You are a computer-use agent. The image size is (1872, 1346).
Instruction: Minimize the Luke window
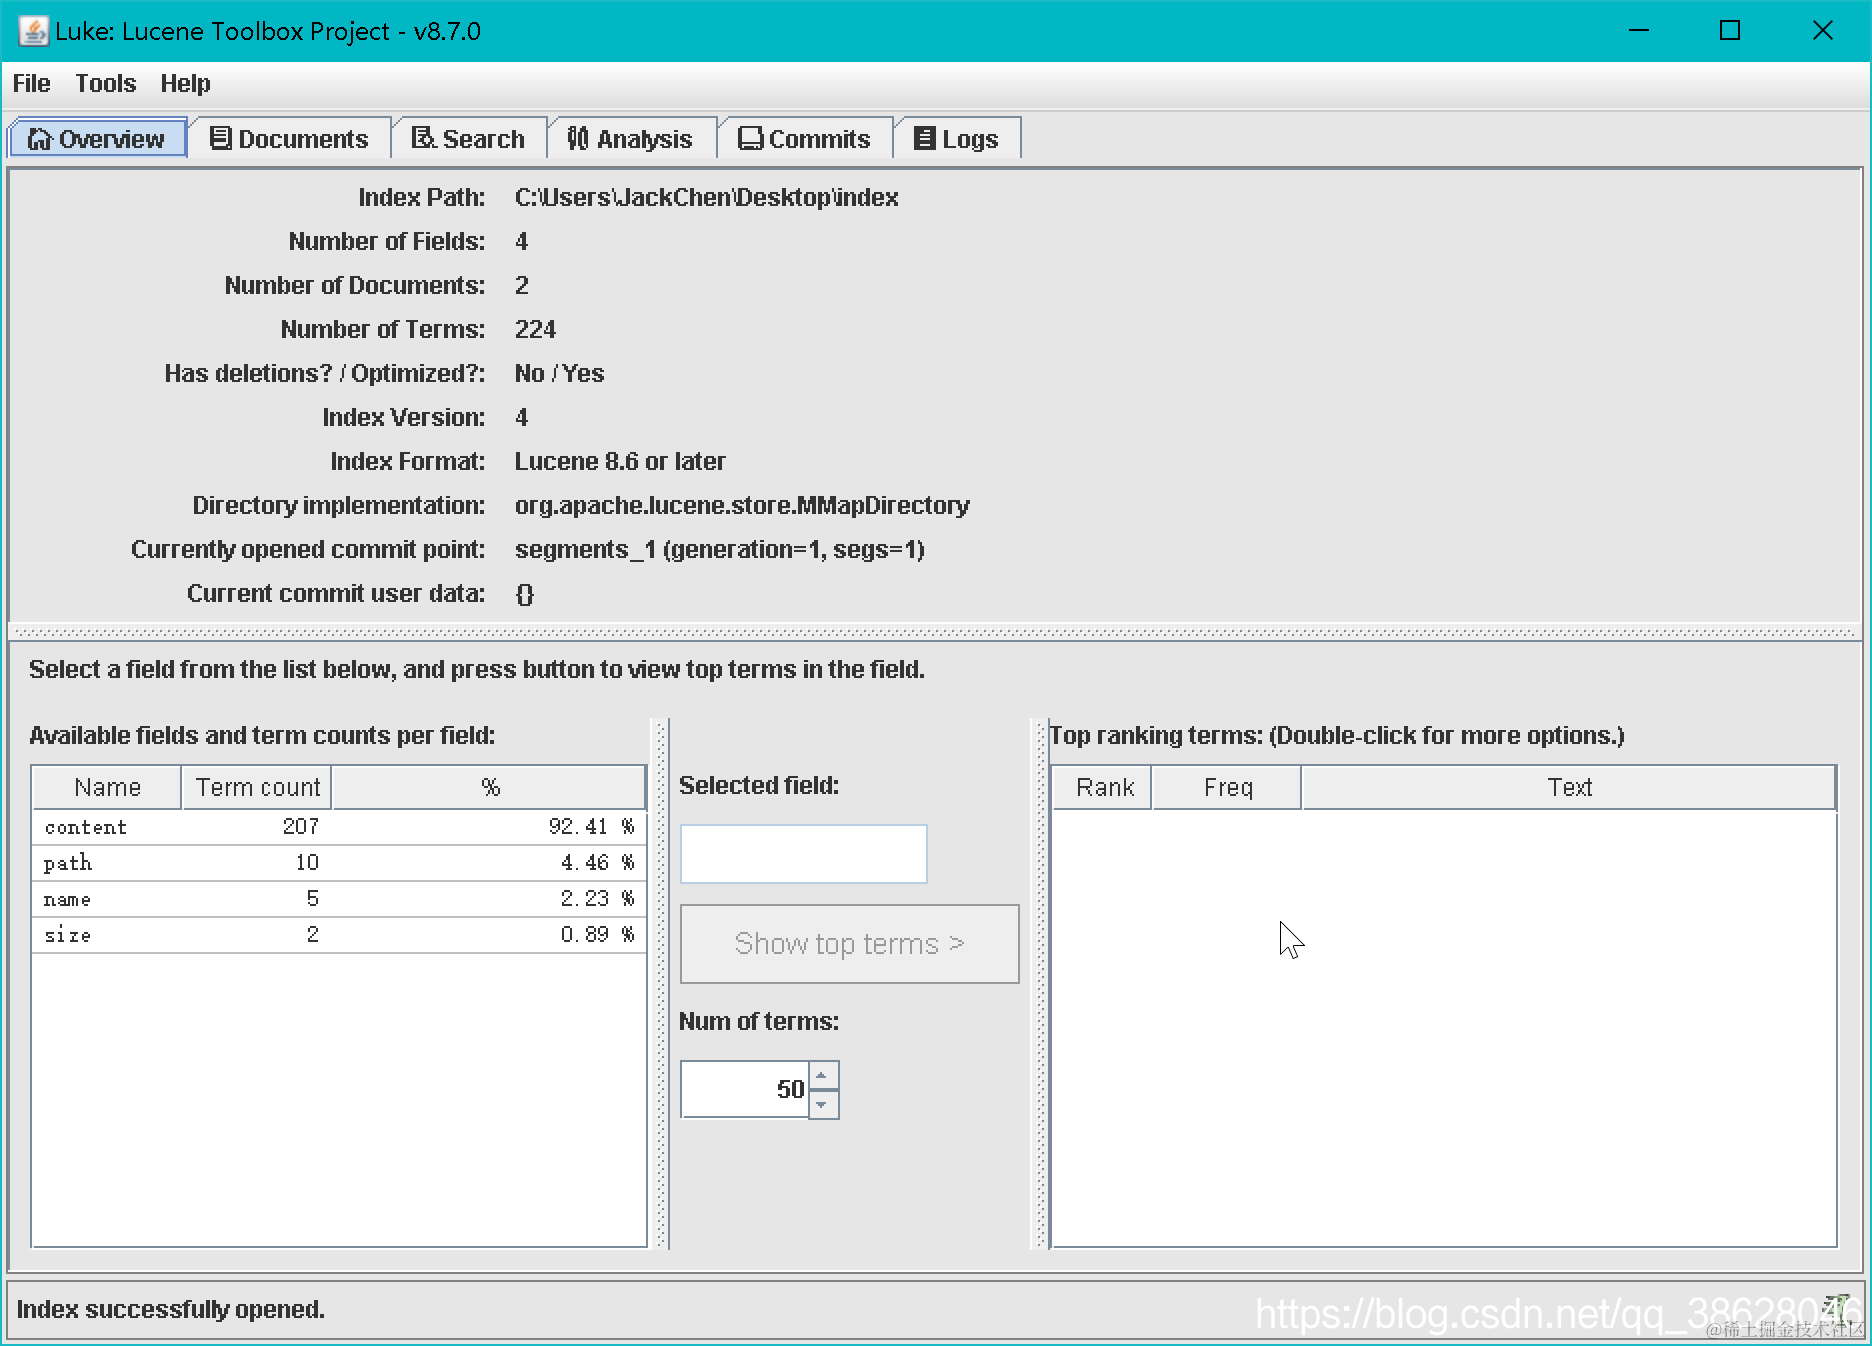(1639, 31)
